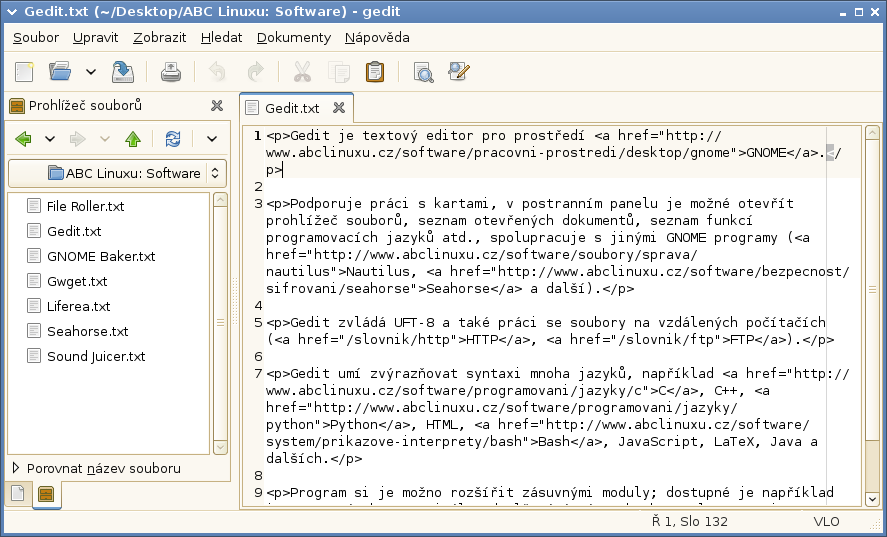Switch to file browser side panel tab
The width and height of the screenshot is (887, 537).
click(x=46, y=494)
